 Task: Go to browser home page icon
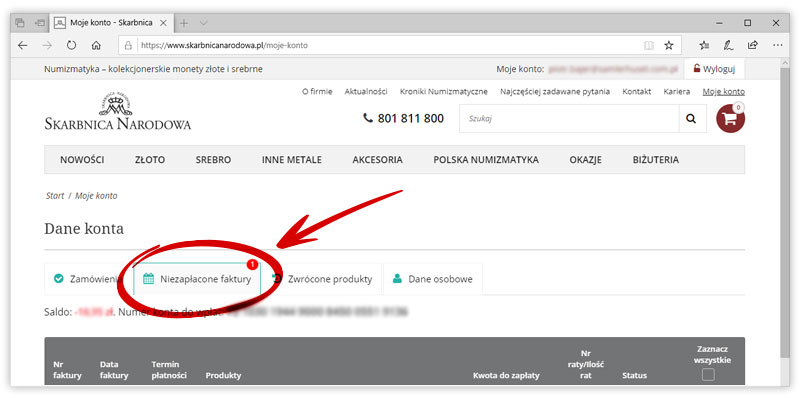(96, 45)
